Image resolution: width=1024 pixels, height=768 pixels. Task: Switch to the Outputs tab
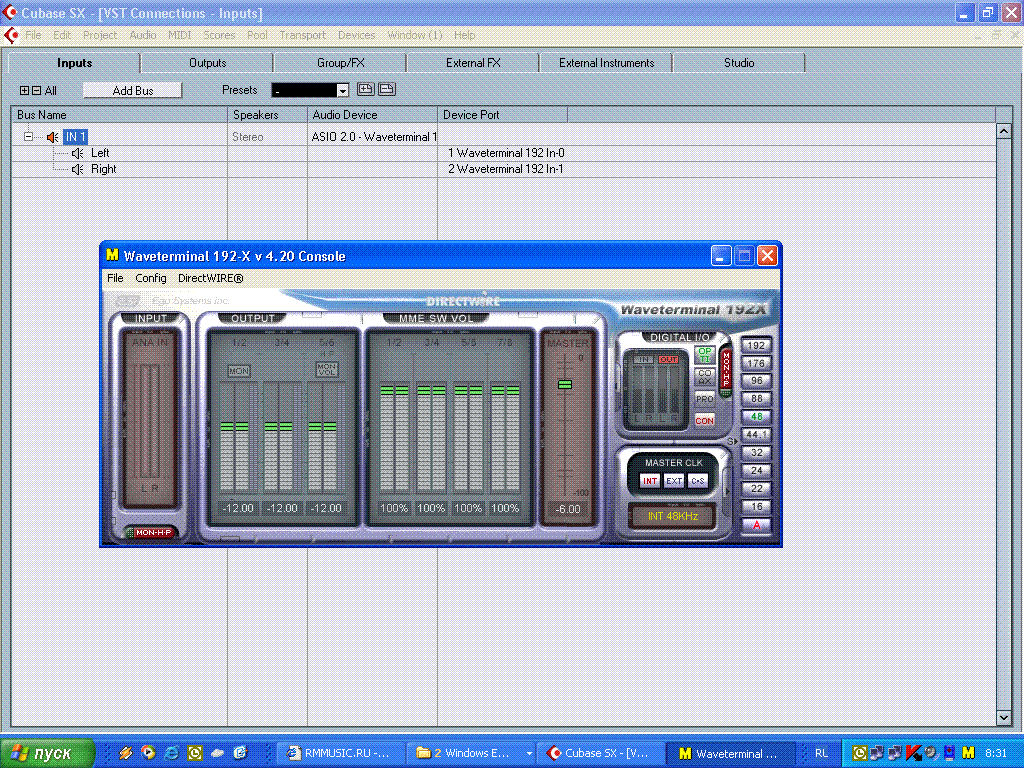[208, 63]
